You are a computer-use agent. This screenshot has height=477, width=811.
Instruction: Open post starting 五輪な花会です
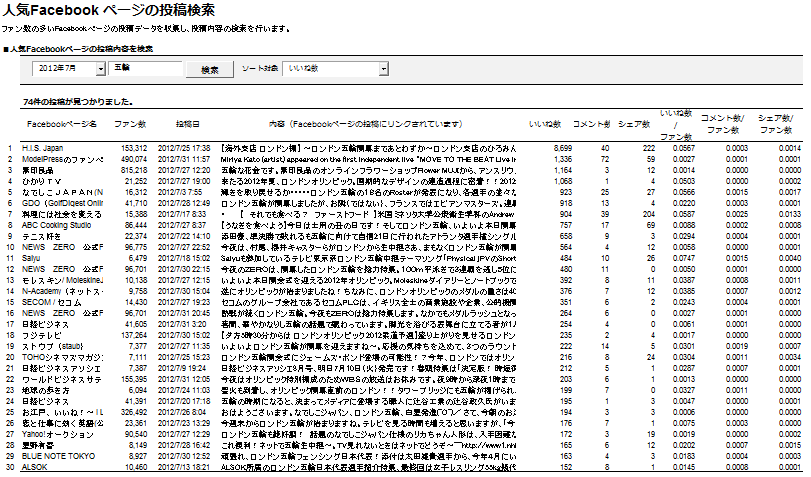(368, 170)
